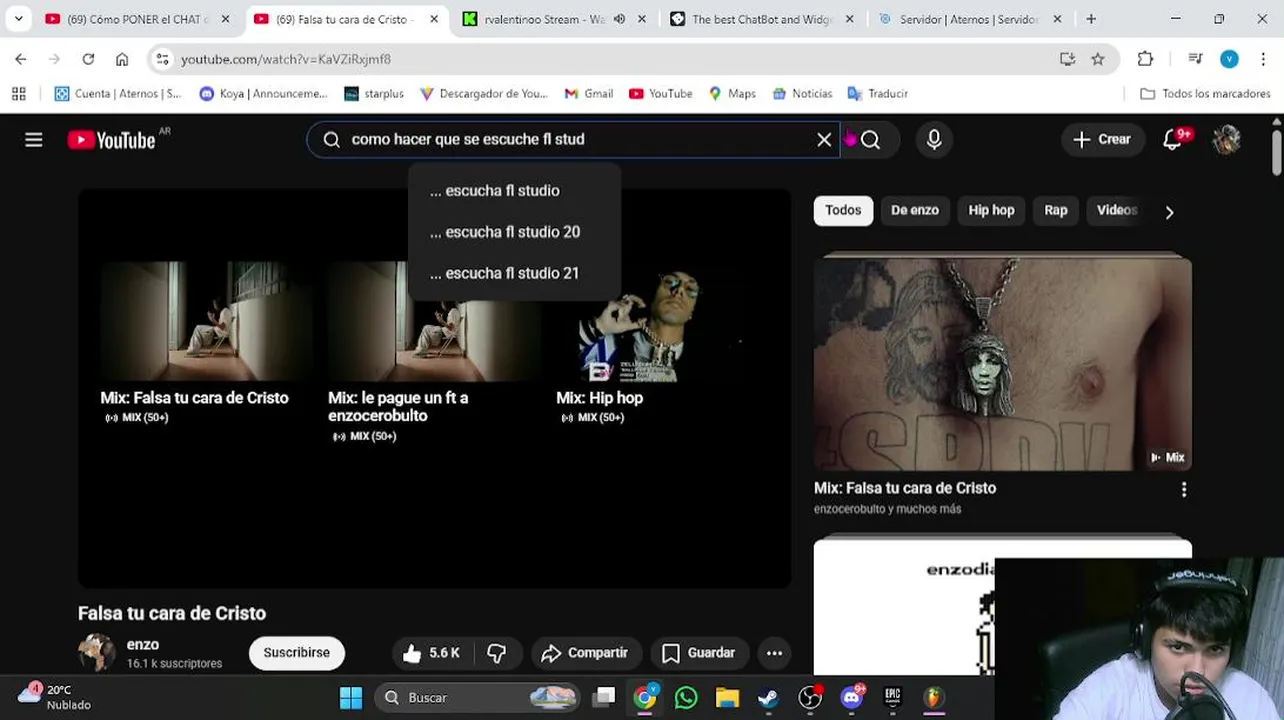Open Todos los marcadores folder

1205,93
